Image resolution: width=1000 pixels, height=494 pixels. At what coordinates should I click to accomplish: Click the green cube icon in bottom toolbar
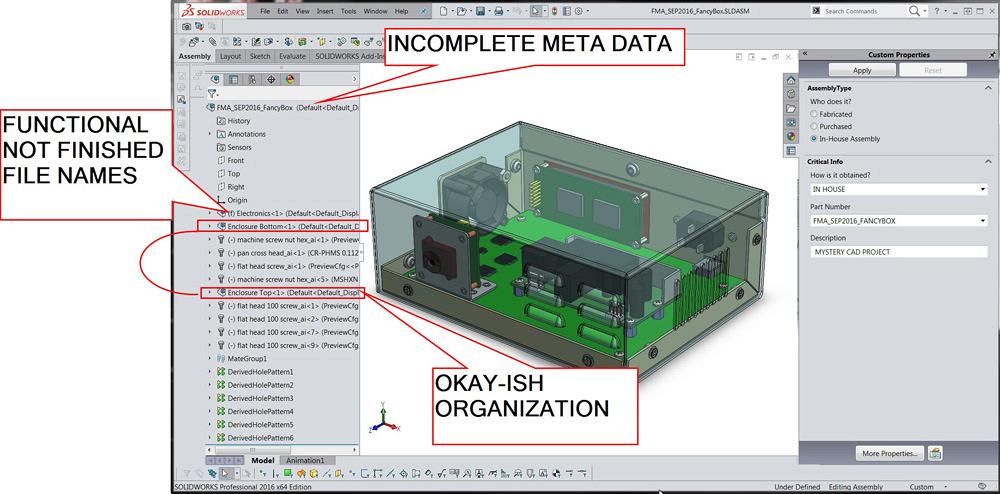(288, 473)
